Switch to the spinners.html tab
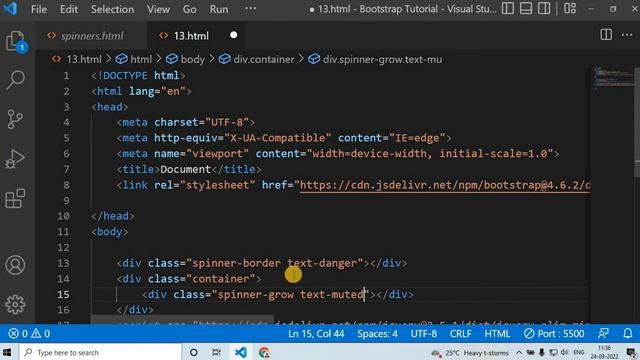The width and height of the screenshot is (640, 360). click(91, 36)
